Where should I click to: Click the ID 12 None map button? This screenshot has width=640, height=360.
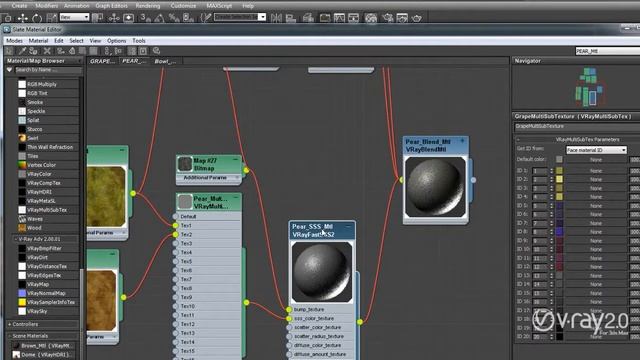[596, 267]
